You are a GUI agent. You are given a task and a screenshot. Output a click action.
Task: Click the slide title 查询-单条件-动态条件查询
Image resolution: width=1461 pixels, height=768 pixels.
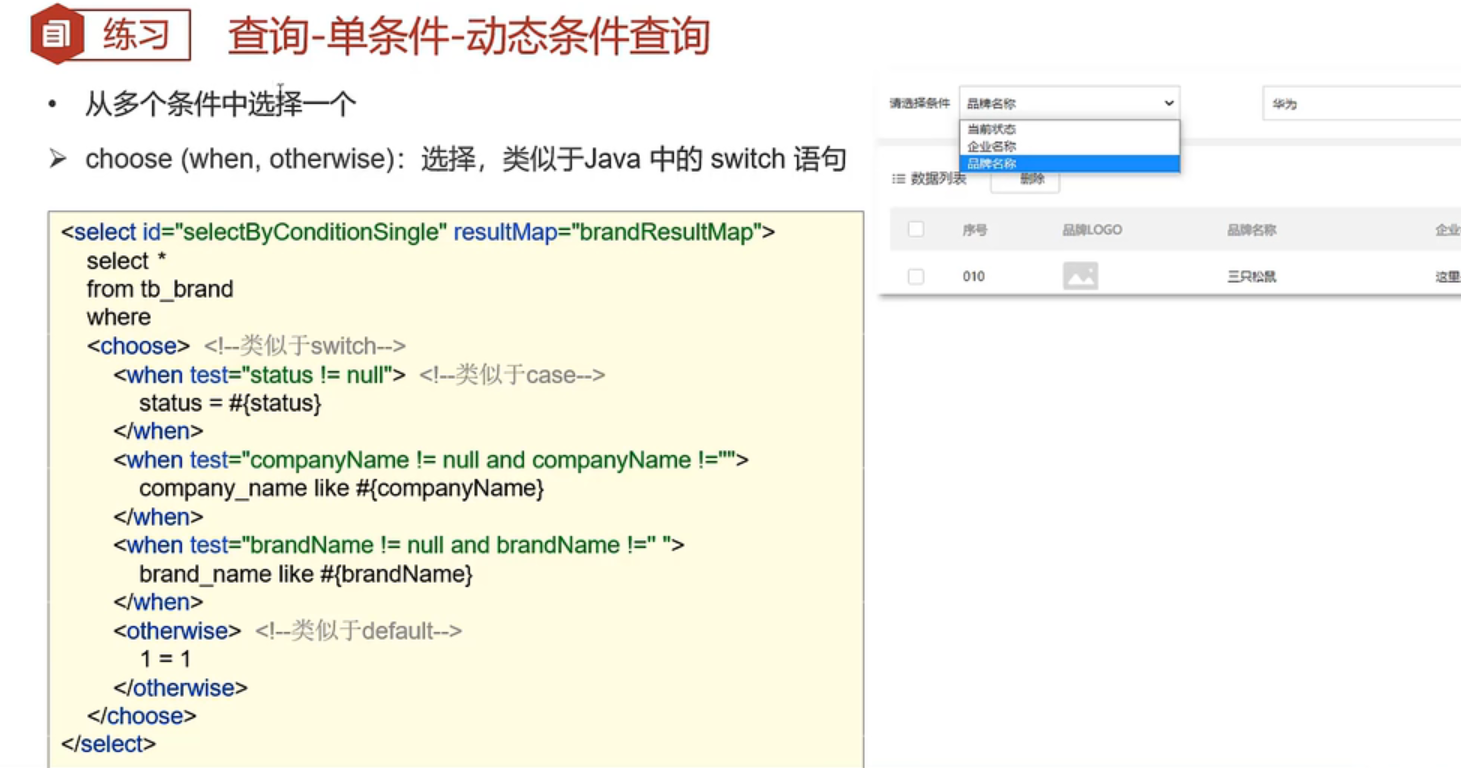point(469,37)
